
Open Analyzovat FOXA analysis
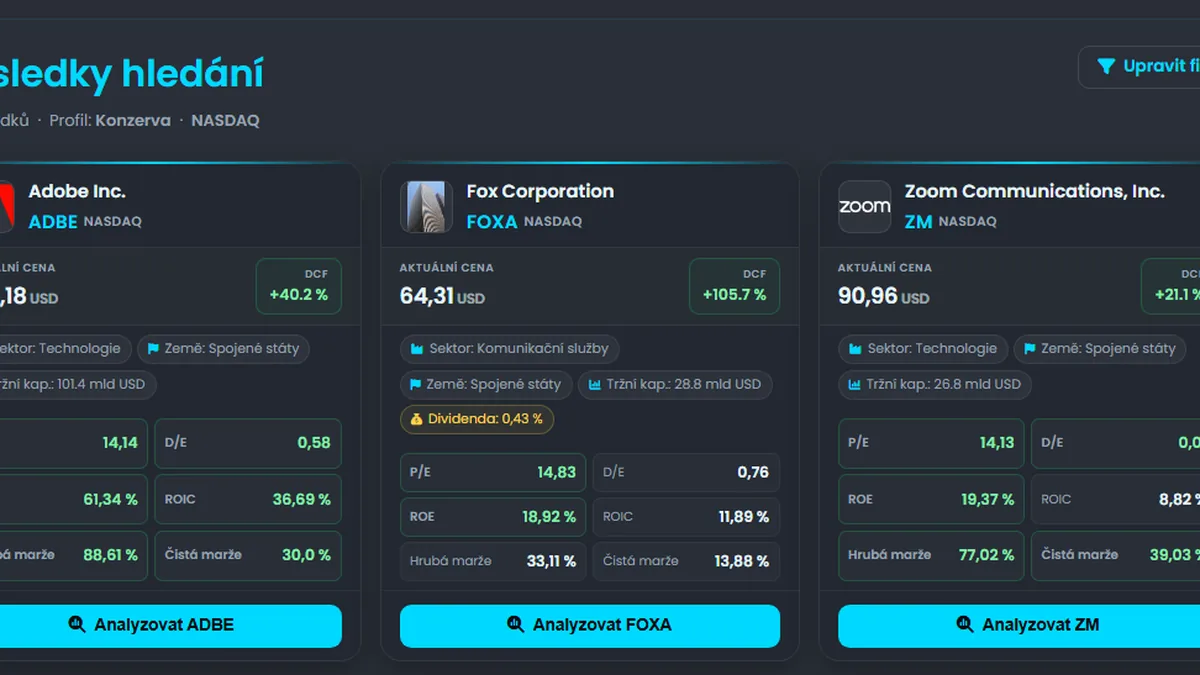590,625
